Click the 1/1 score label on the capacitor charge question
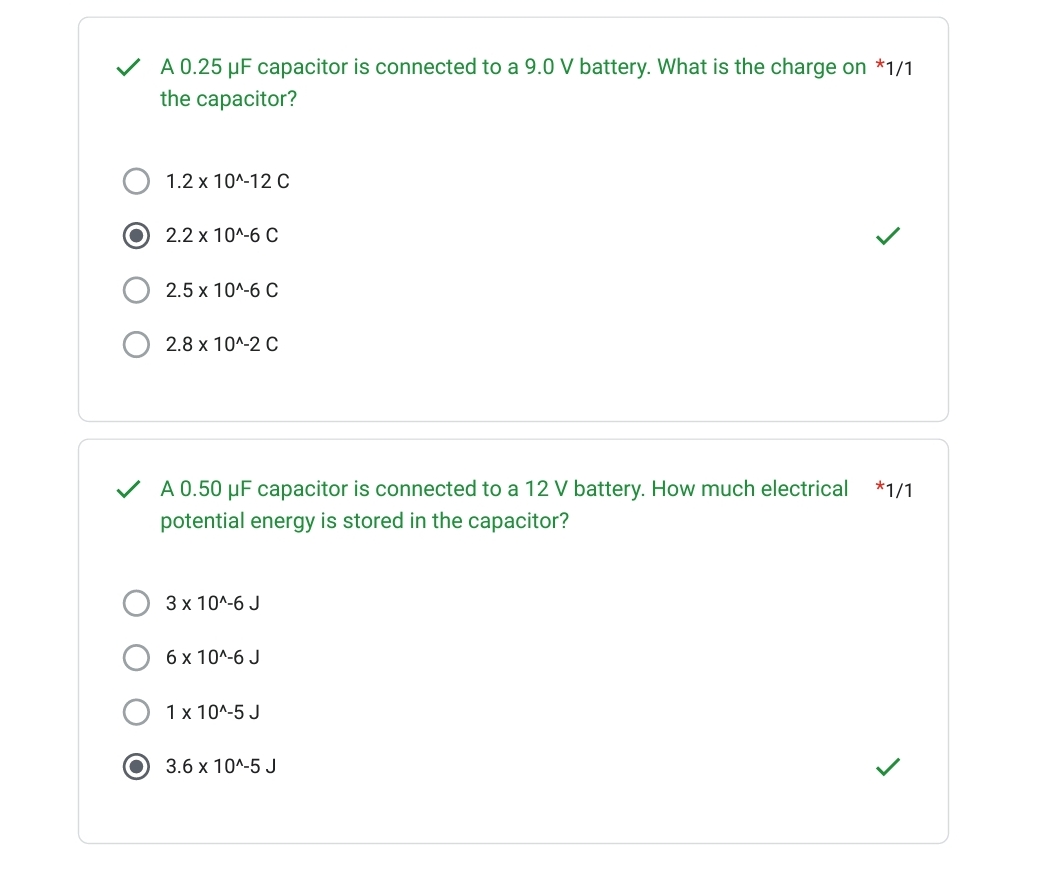Image resolution: width=1053 pixels, height=888 pixels. 898,68
